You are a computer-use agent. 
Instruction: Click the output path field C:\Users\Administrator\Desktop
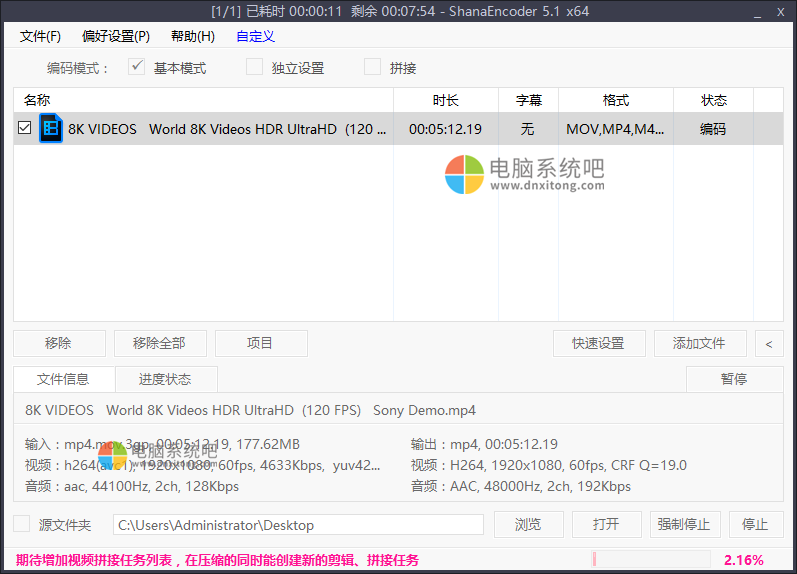tap(298, 525)
